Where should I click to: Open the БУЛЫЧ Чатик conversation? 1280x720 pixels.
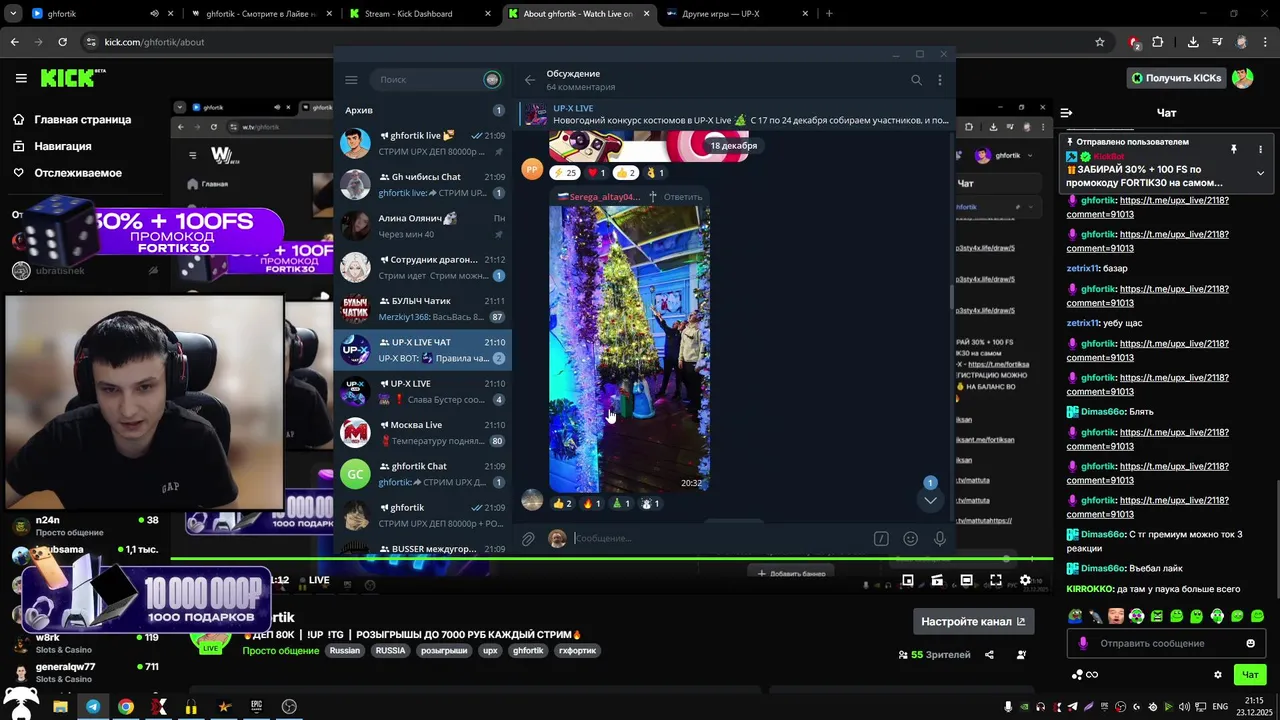(424, 309)
